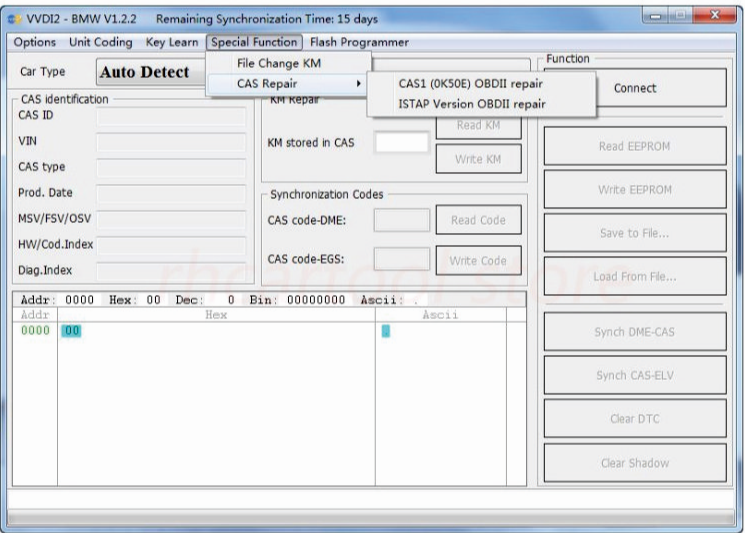The image size is (745, 533).
Task: Click the Addr column header
Action: [x=35, y=314]
